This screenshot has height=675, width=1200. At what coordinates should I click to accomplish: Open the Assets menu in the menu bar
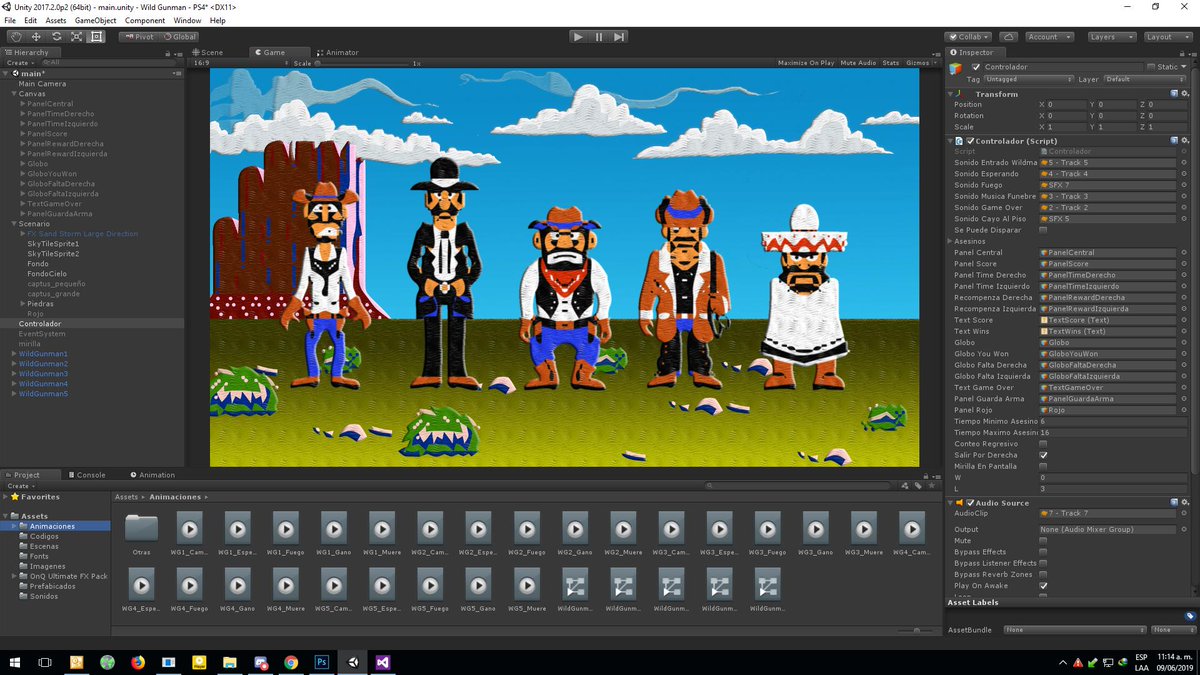pyautogui.click(x=56, y=20)
